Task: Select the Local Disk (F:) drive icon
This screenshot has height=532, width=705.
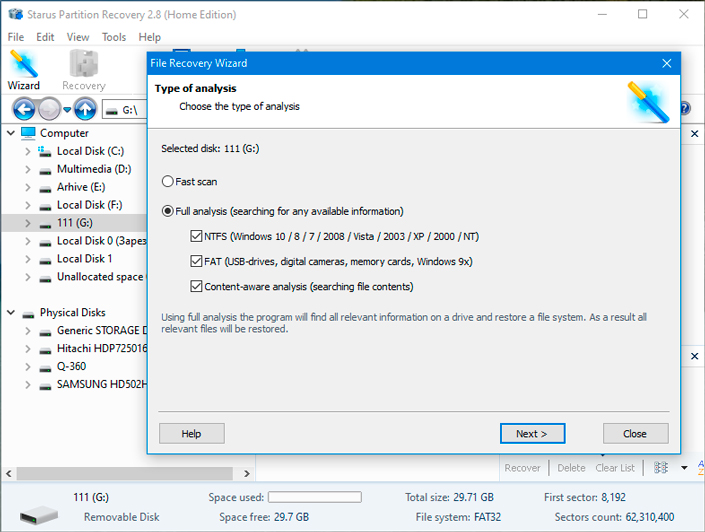Action: pos(45,207)
